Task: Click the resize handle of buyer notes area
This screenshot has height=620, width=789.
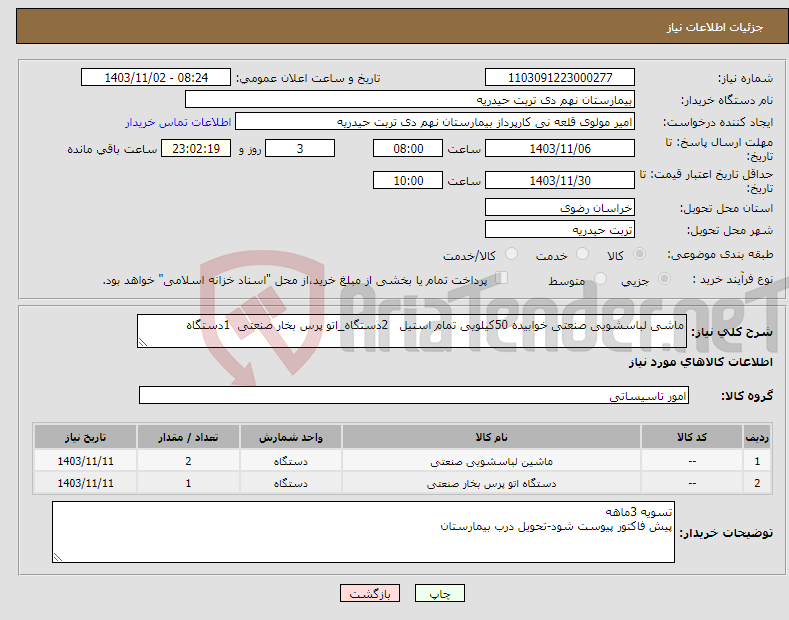Action: 58,557
